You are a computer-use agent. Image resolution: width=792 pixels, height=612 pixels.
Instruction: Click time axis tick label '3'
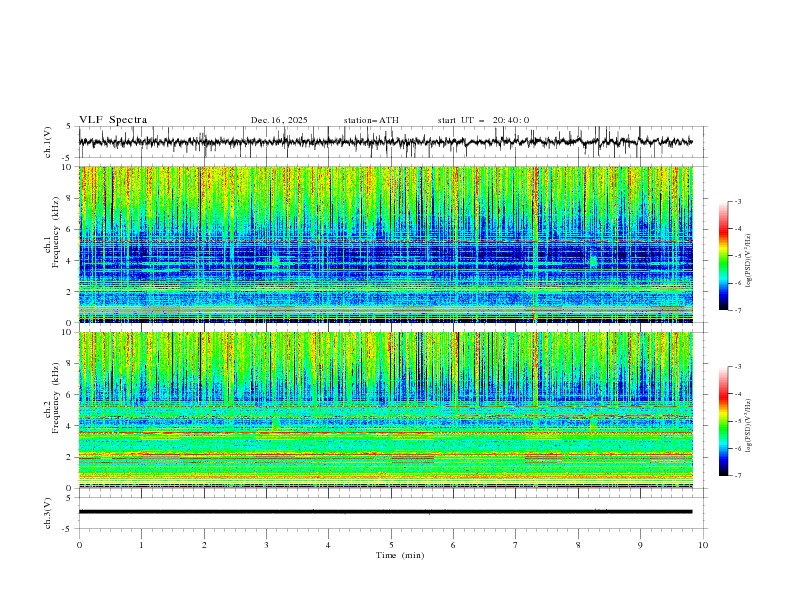click(266, 545)
